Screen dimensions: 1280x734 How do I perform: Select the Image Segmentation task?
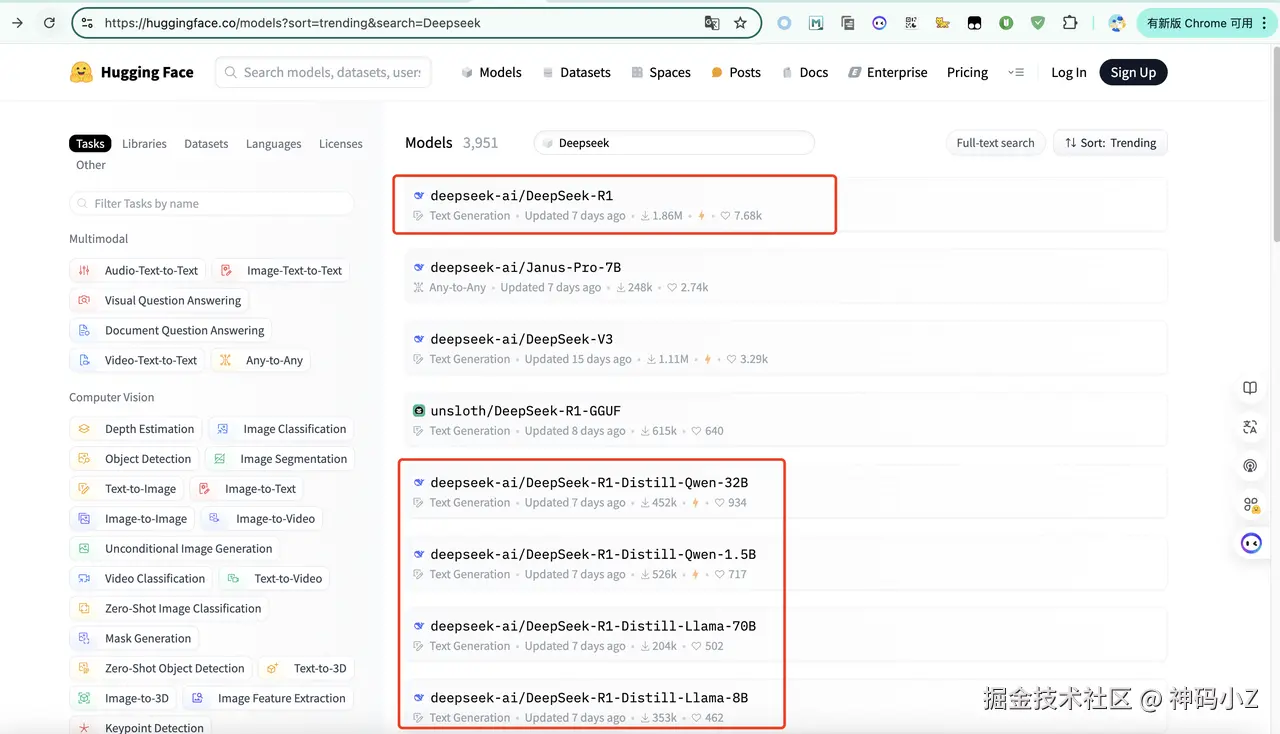pyautogui.click(x=279, y=459)
